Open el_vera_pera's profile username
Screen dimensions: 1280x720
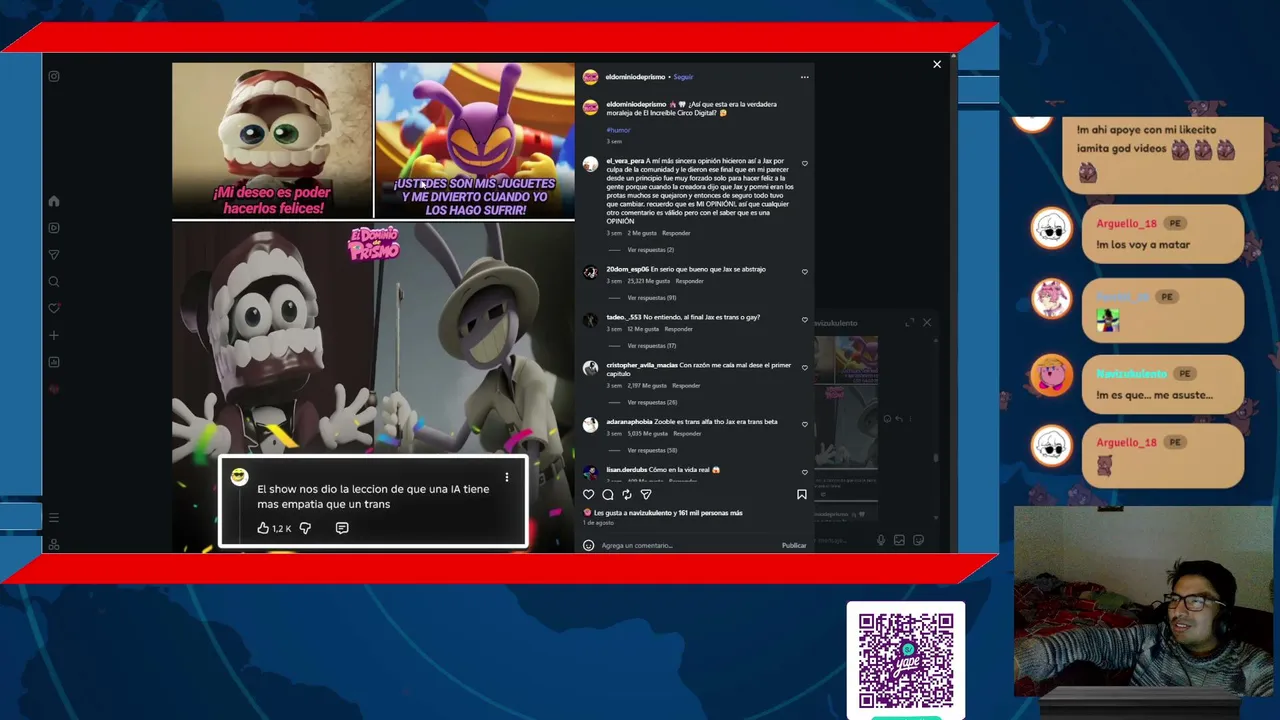625,161
